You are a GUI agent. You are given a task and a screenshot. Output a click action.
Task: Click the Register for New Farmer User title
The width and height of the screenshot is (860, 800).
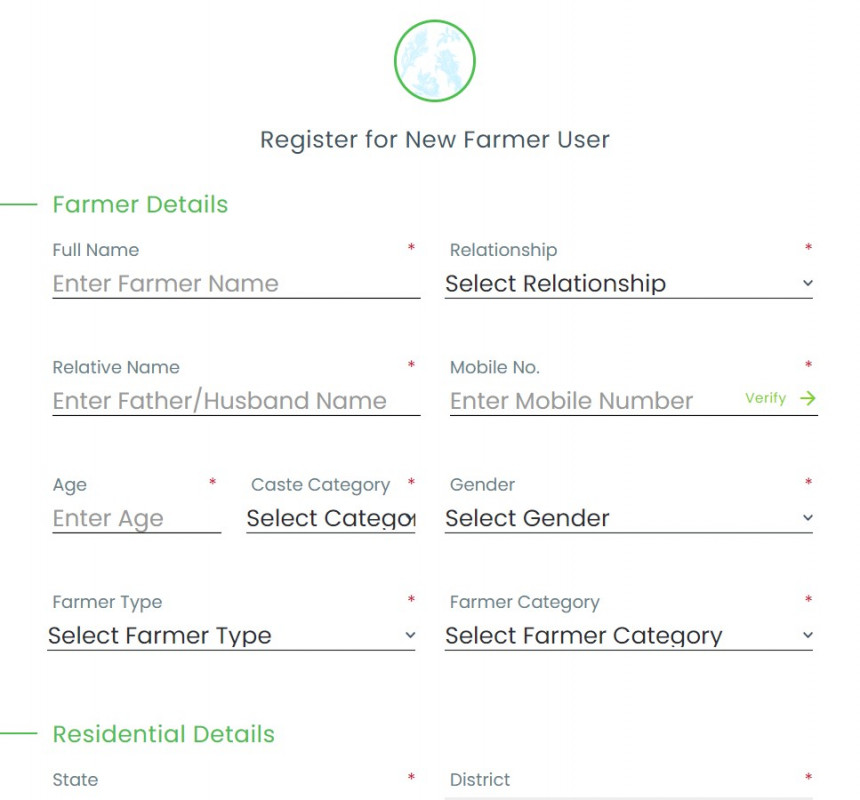point(434,139)
